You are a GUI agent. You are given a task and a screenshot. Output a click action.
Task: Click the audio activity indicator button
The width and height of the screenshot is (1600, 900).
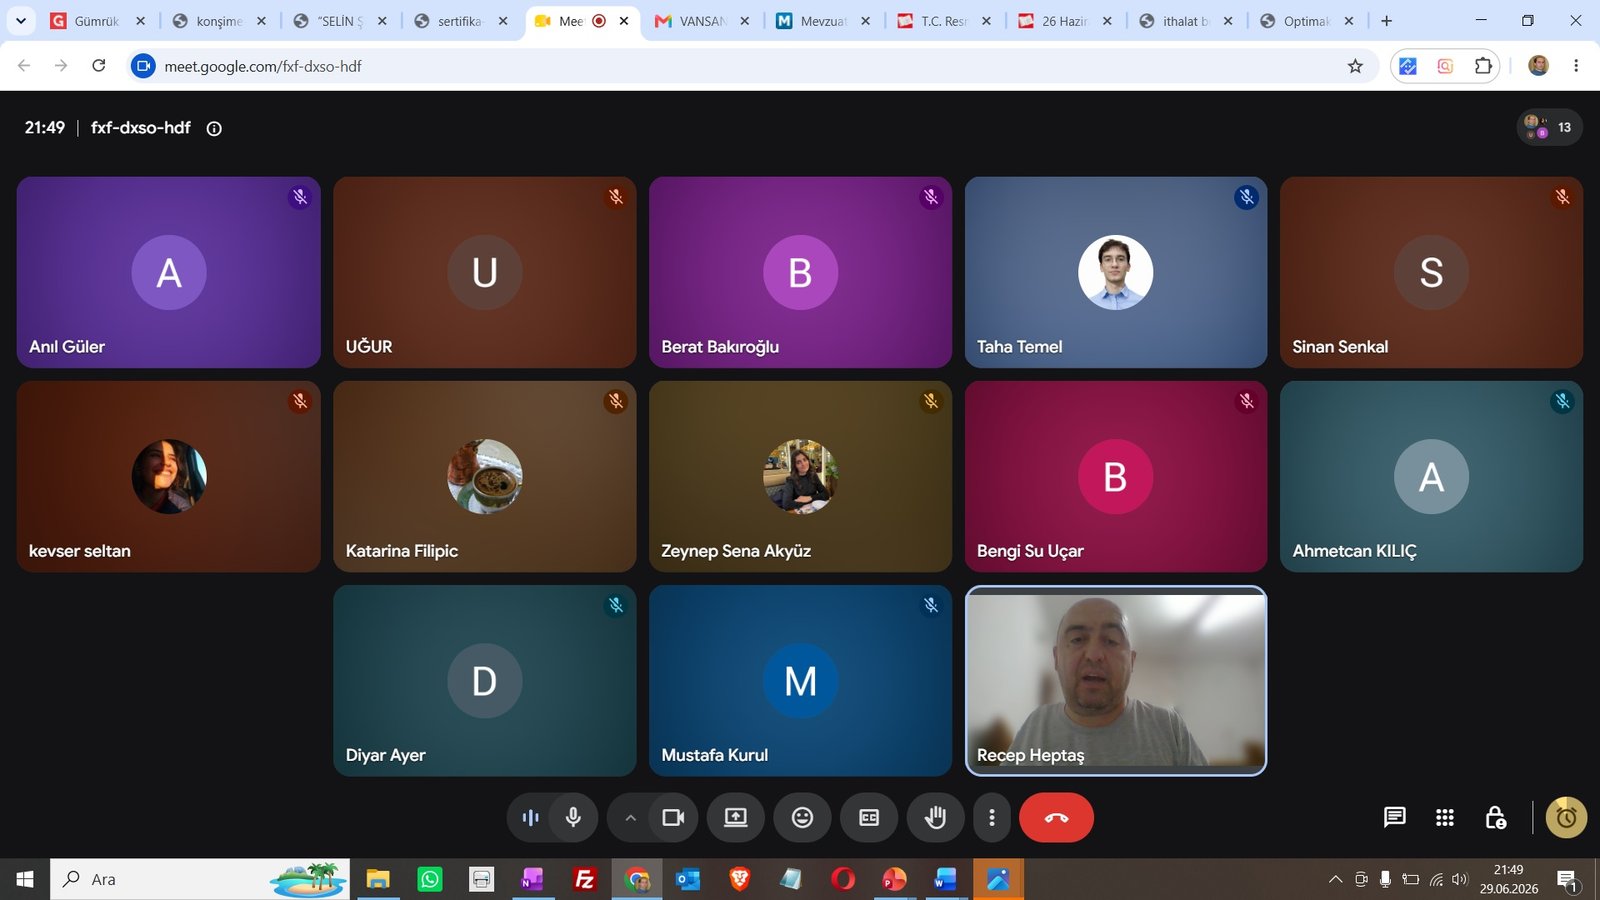[x=530, y=818]
